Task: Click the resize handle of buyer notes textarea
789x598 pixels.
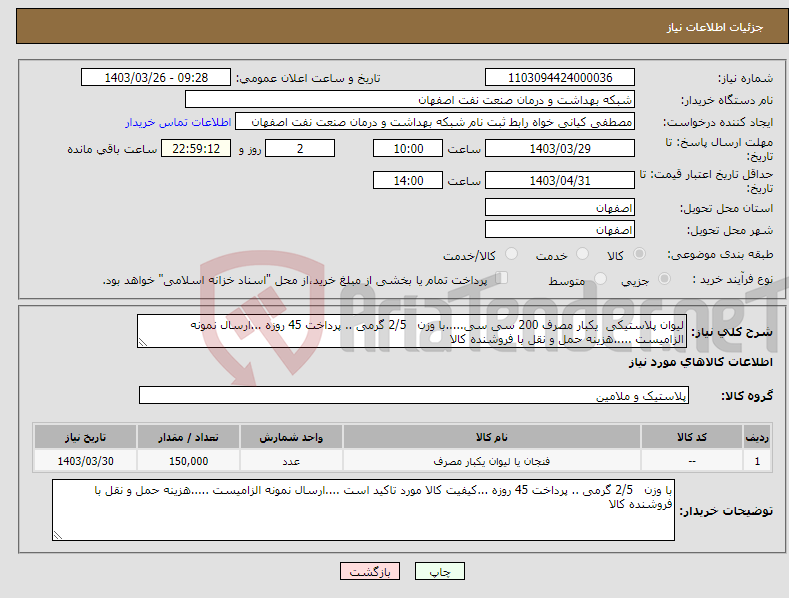Action: pos(58,536)
